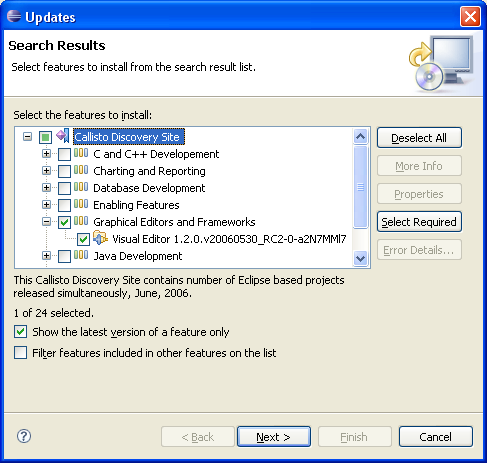Select the Java Development tree item

[138, 256]
